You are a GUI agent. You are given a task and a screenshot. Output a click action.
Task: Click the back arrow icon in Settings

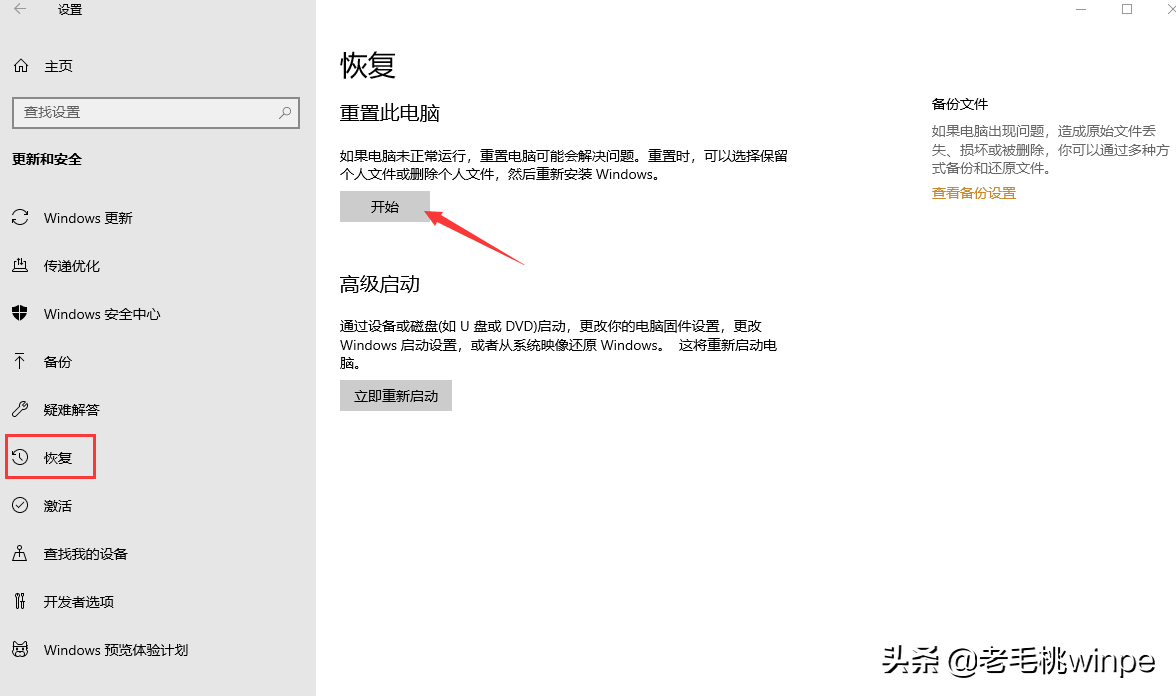(x=20, y=9)
